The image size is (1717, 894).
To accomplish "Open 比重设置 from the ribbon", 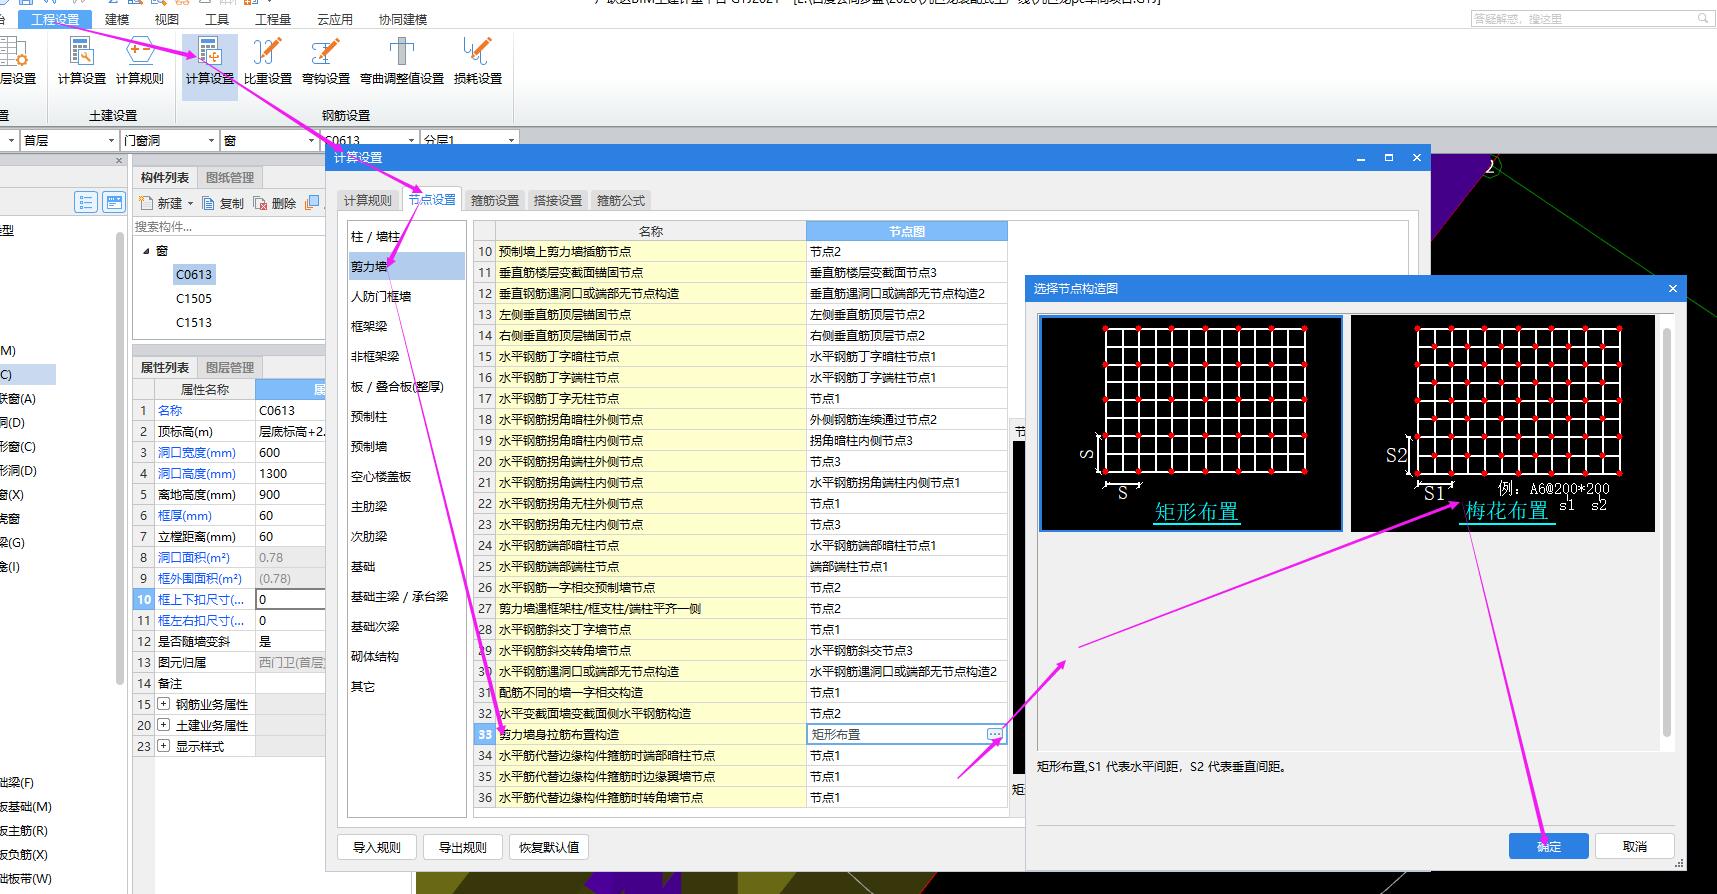I will (267, 62).
